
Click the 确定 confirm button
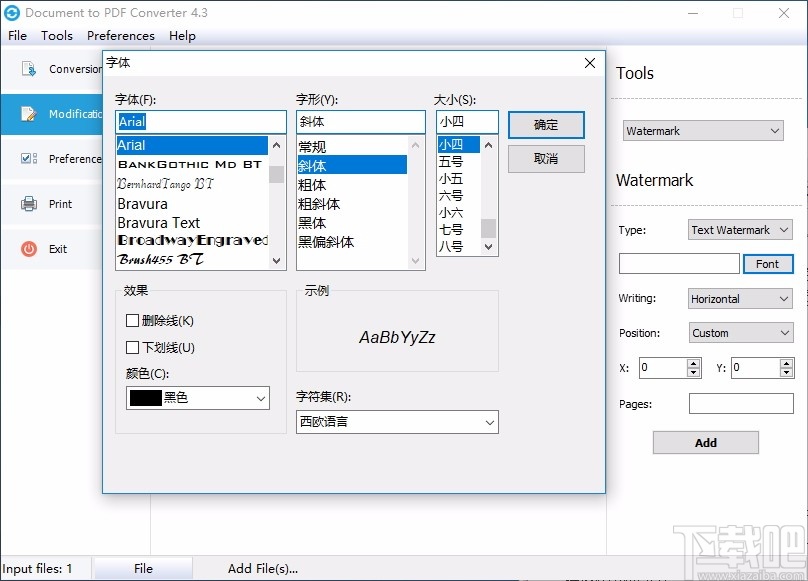(546, 125)
